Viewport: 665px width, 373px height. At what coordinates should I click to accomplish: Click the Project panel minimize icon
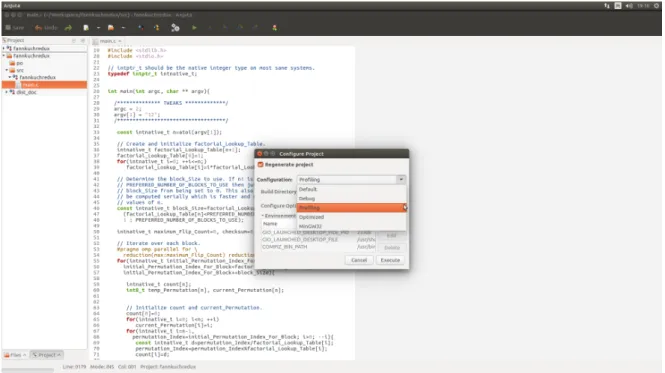[74, 41]
